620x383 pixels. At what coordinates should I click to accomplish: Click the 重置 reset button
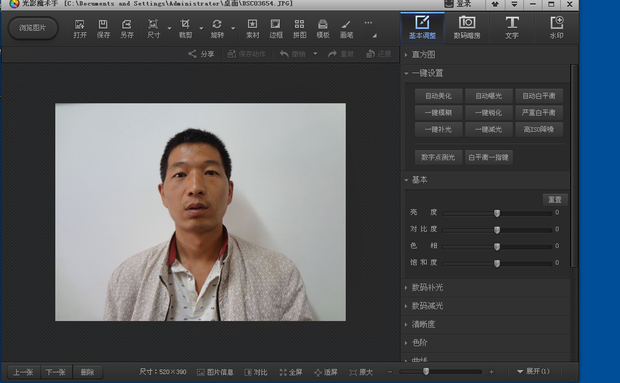point(555,200)
